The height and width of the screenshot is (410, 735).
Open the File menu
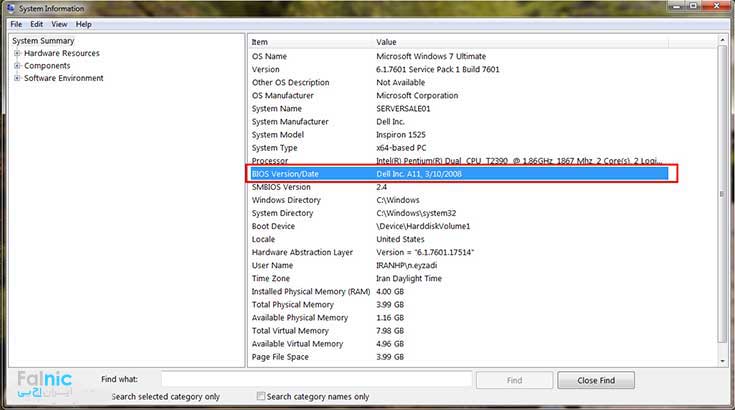pyautogui.click(x=16, y=24)
